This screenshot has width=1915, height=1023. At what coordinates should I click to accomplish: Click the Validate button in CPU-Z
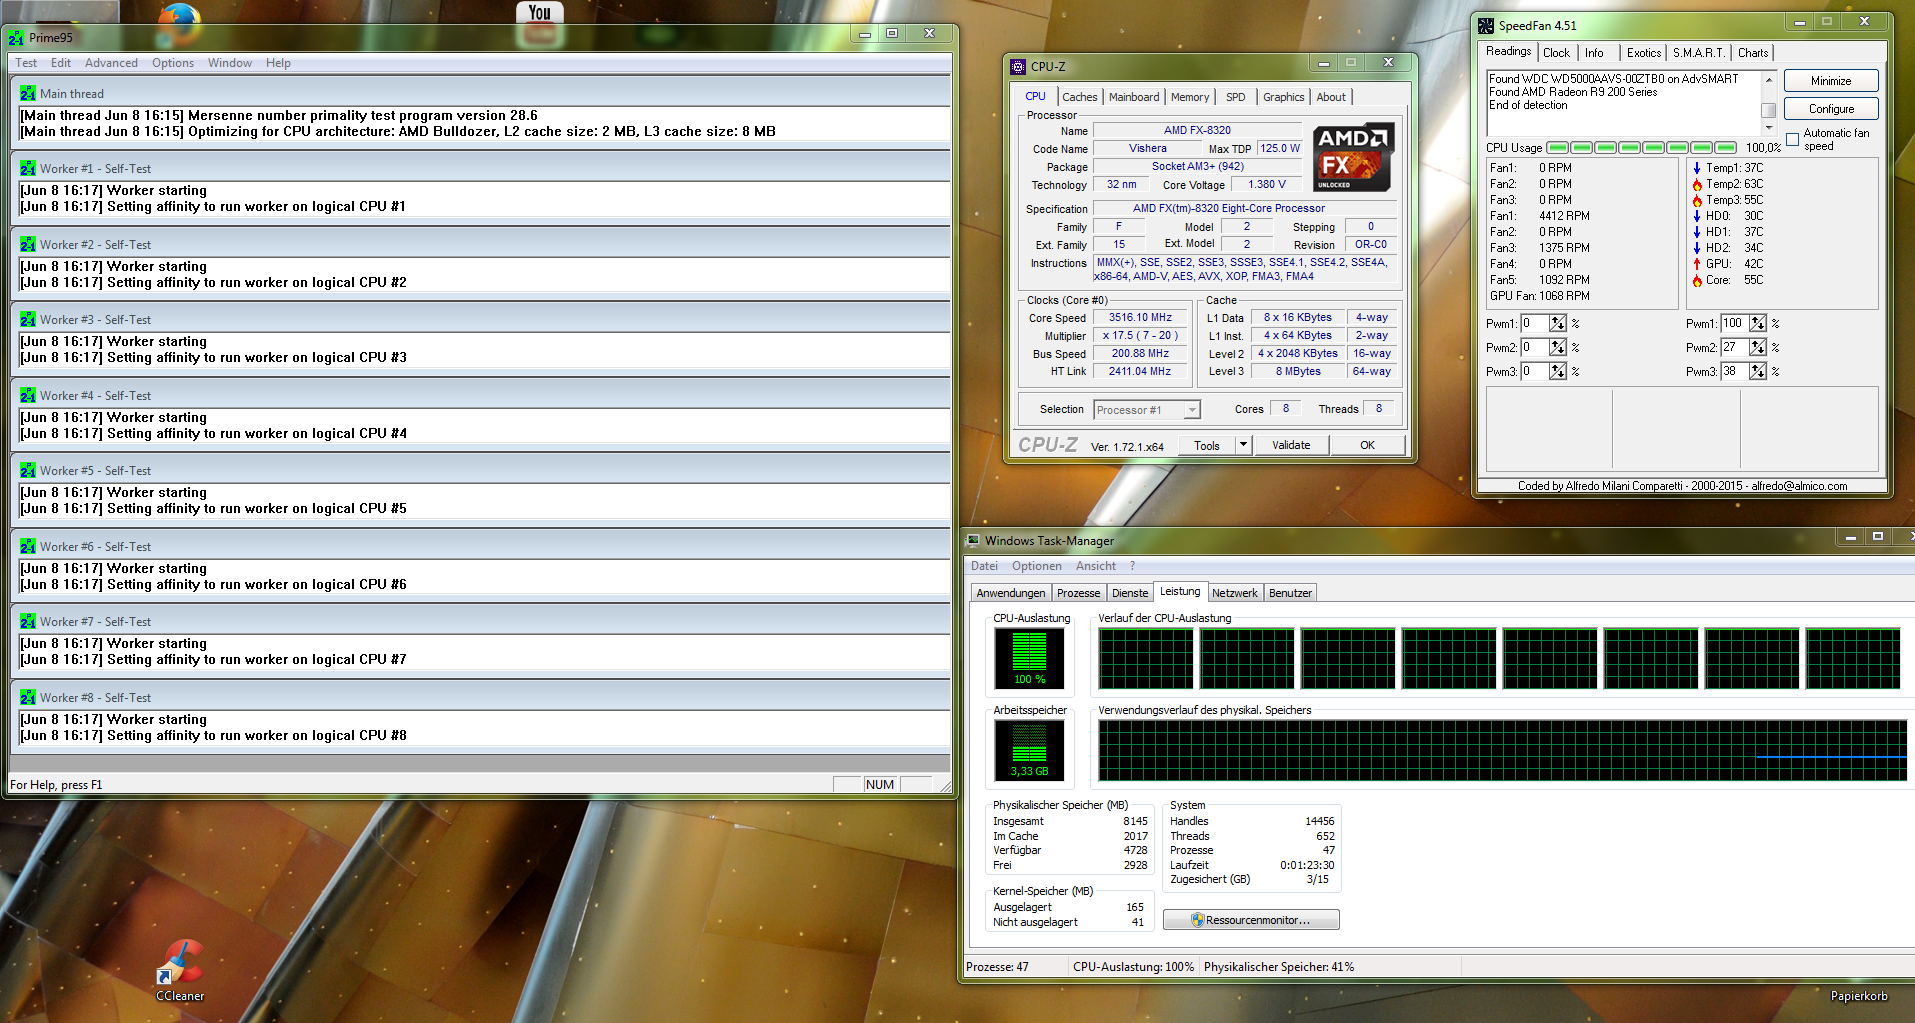(1291, 445)
